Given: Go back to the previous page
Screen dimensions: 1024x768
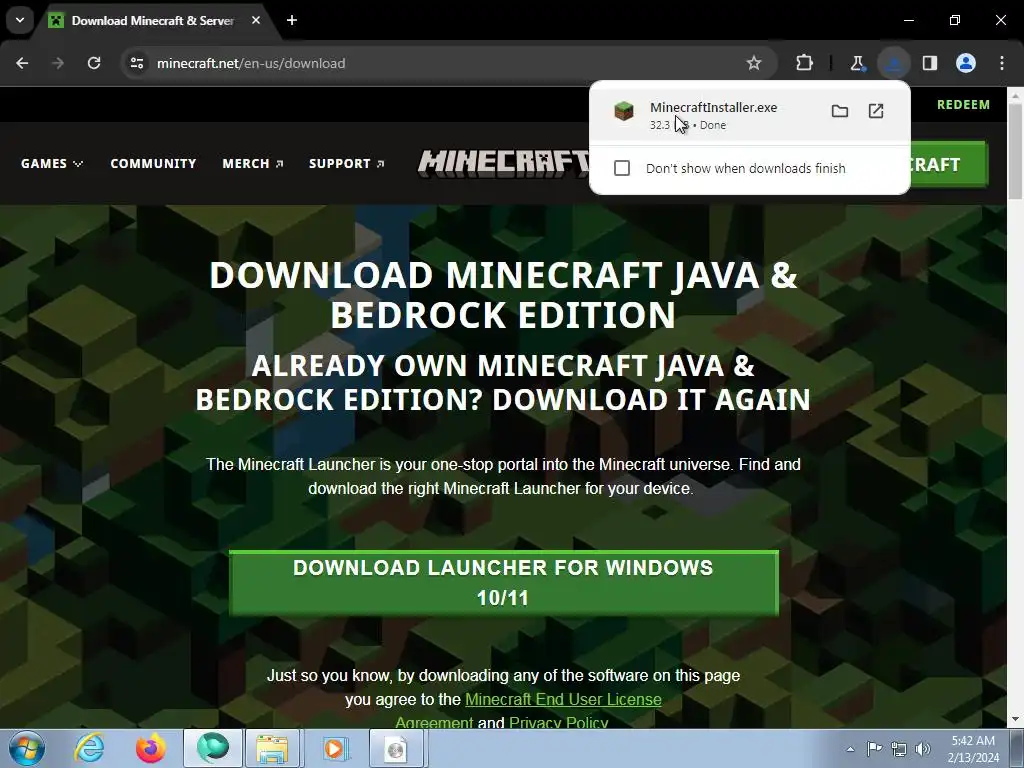Looking at the screenshot, I should [22, 63].
